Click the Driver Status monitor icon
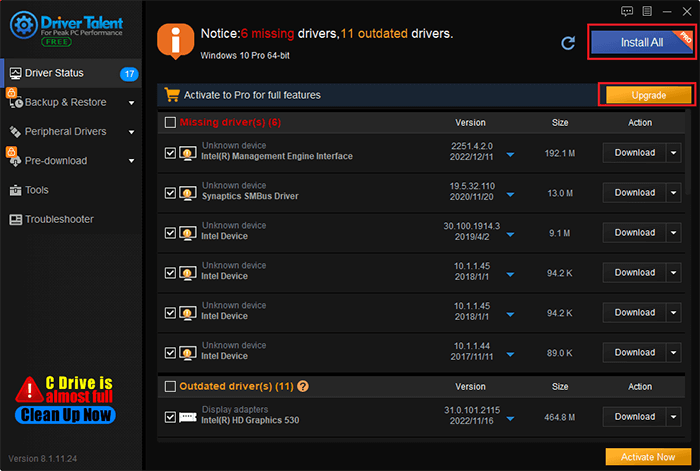The height and width of the screenshot is (471, 700). click(x=16, y=73)
